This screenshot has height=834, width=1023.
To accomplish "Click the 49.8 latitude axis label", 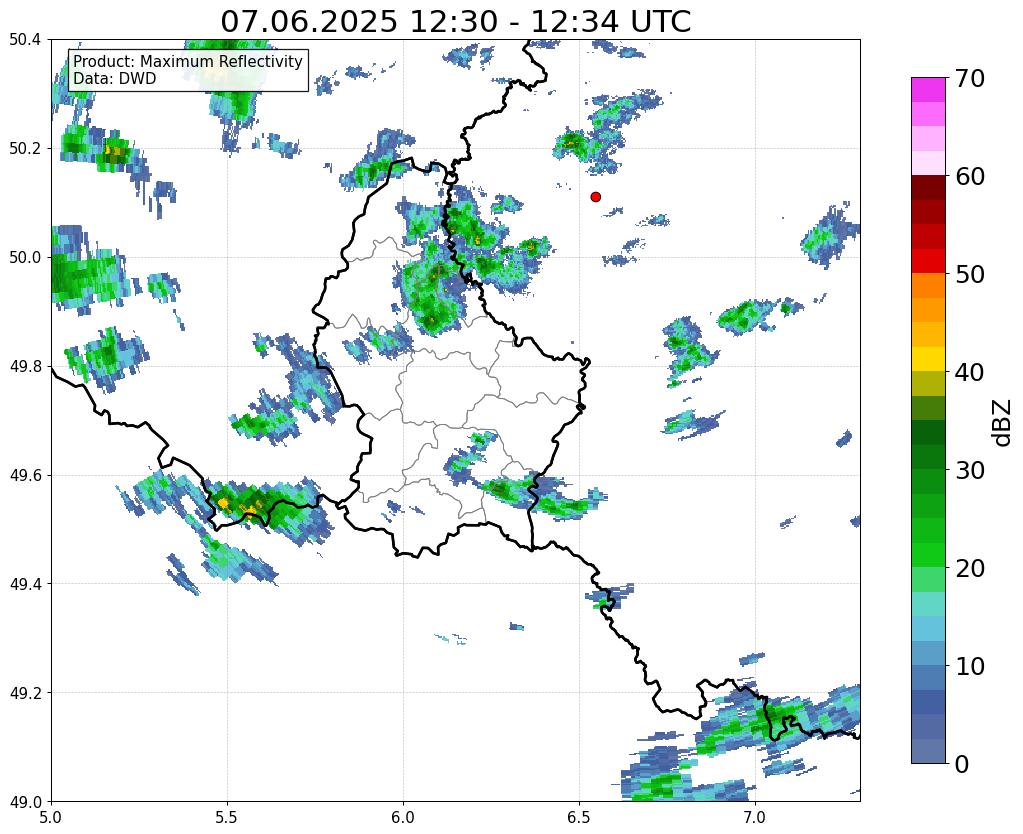I will pyautogui.click(x=25, y=366).
